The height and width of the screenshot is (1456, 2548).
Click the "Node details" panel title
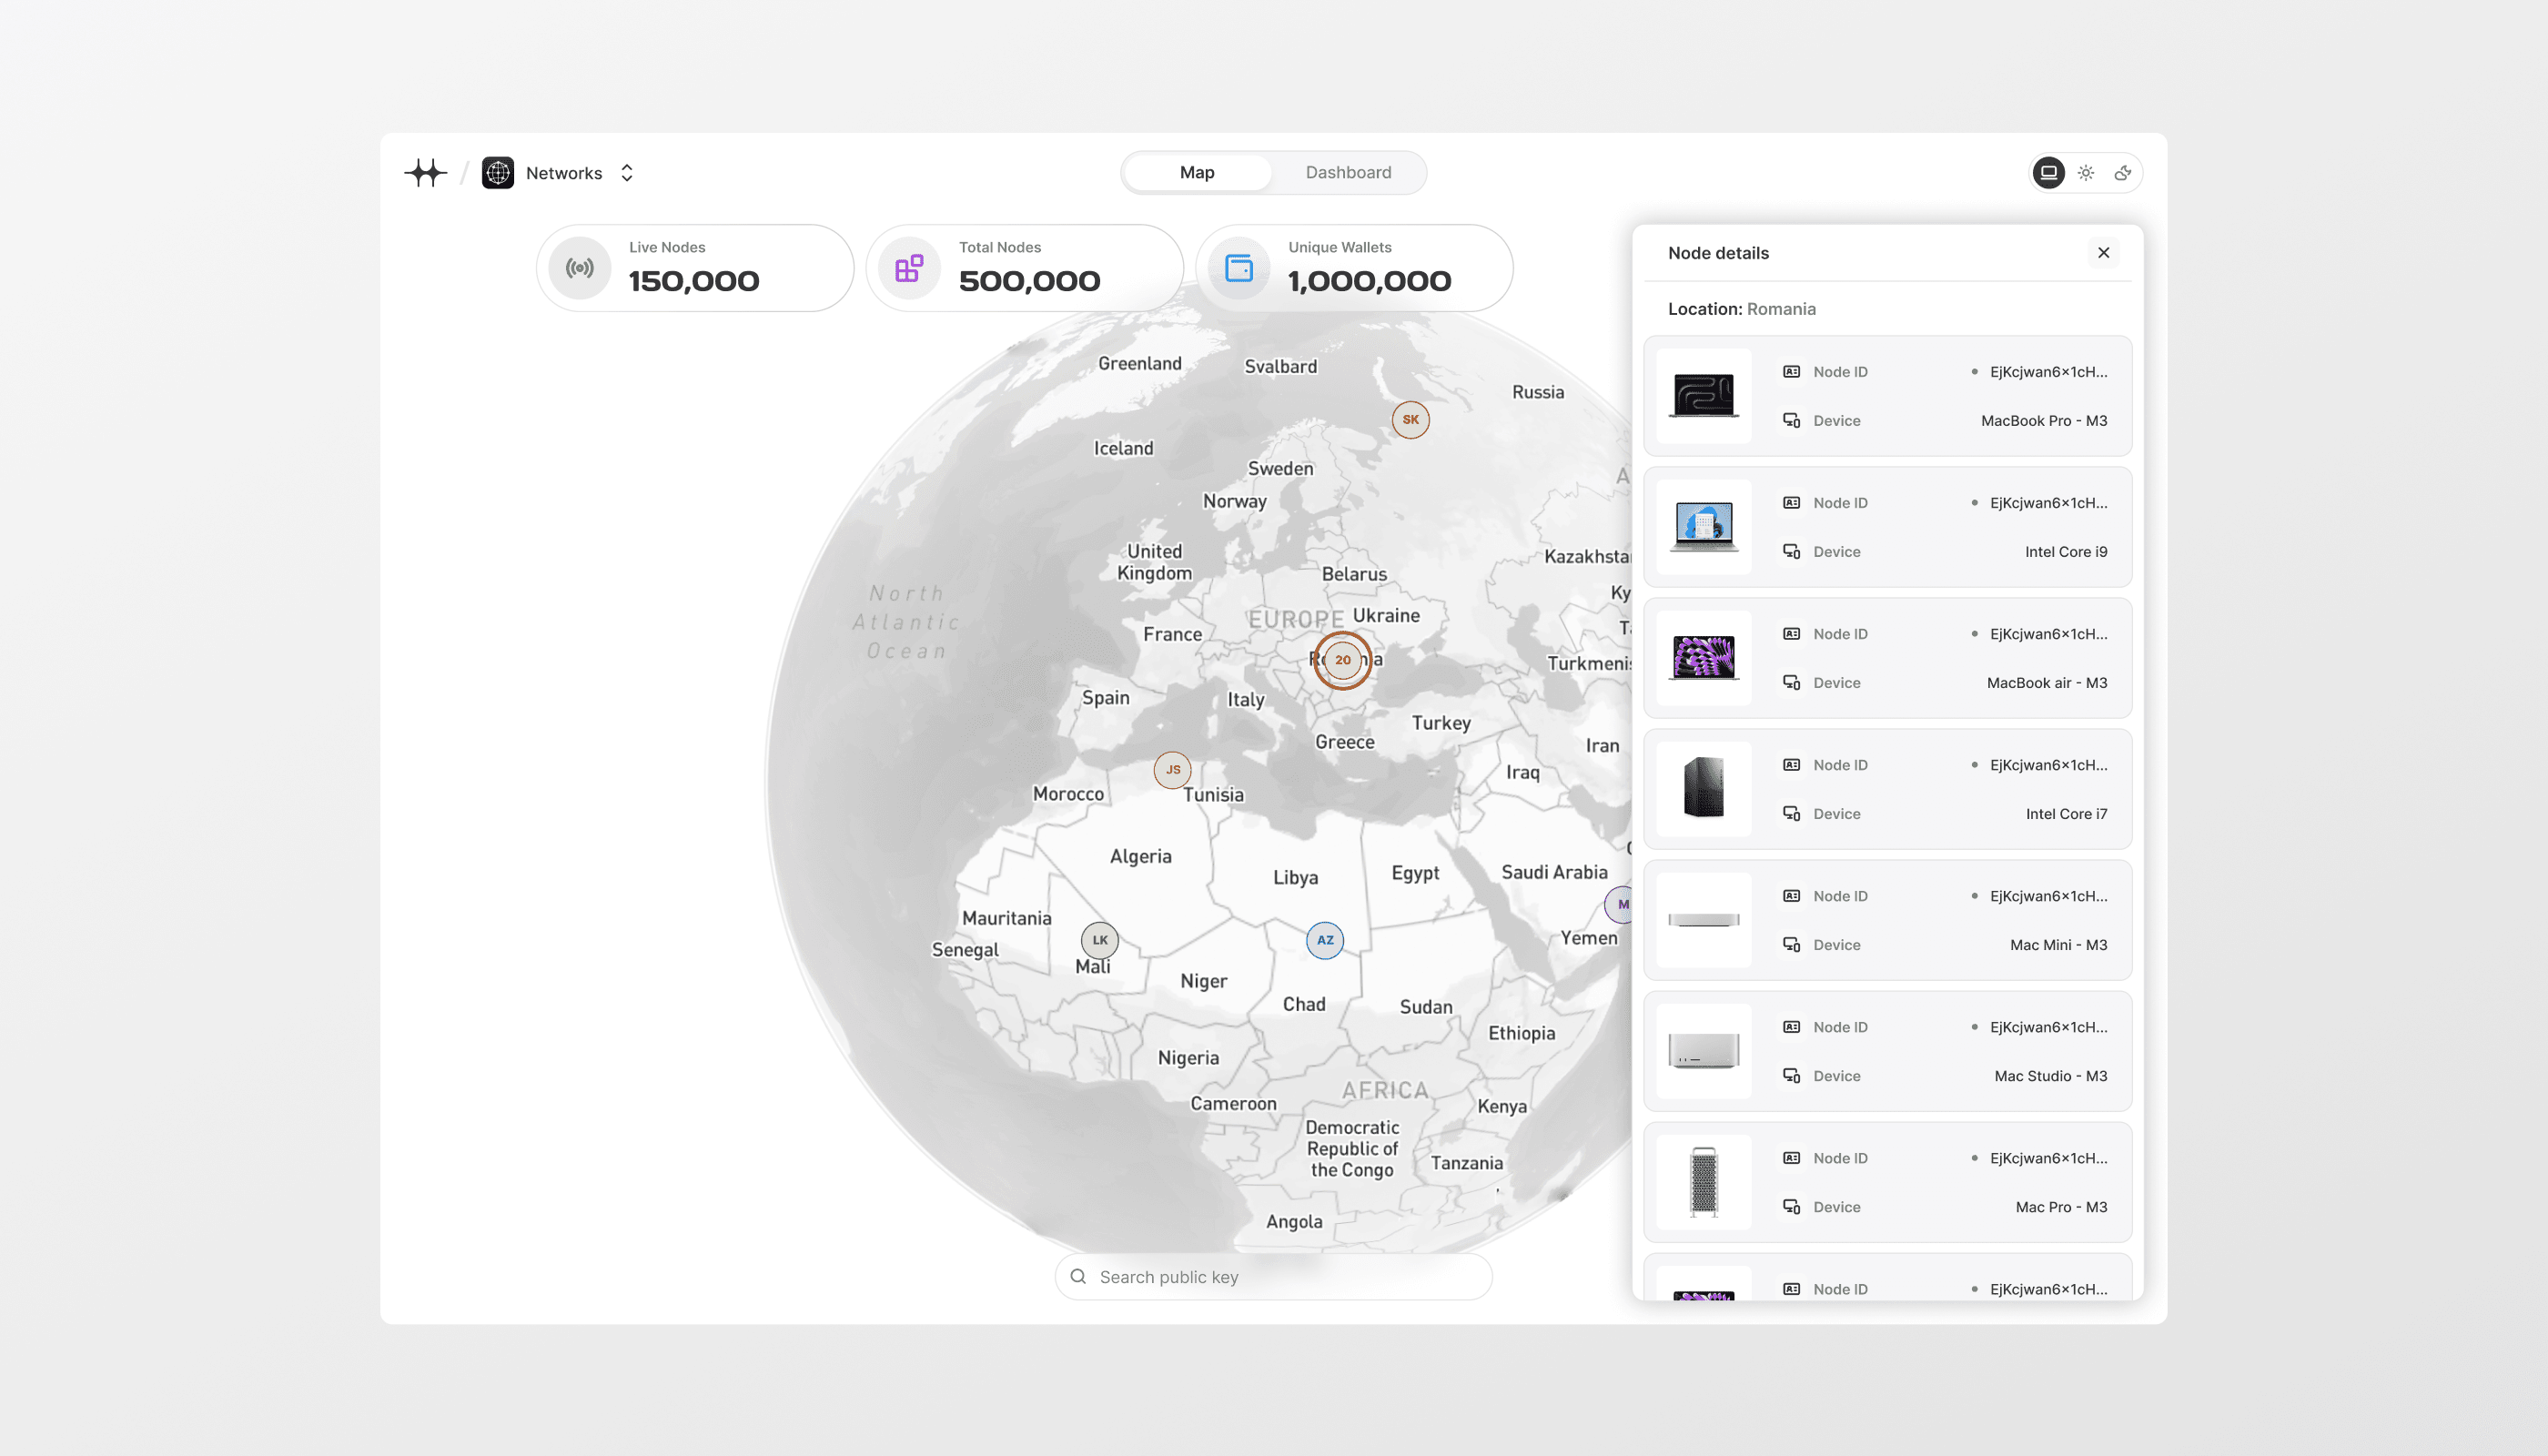1718,253
